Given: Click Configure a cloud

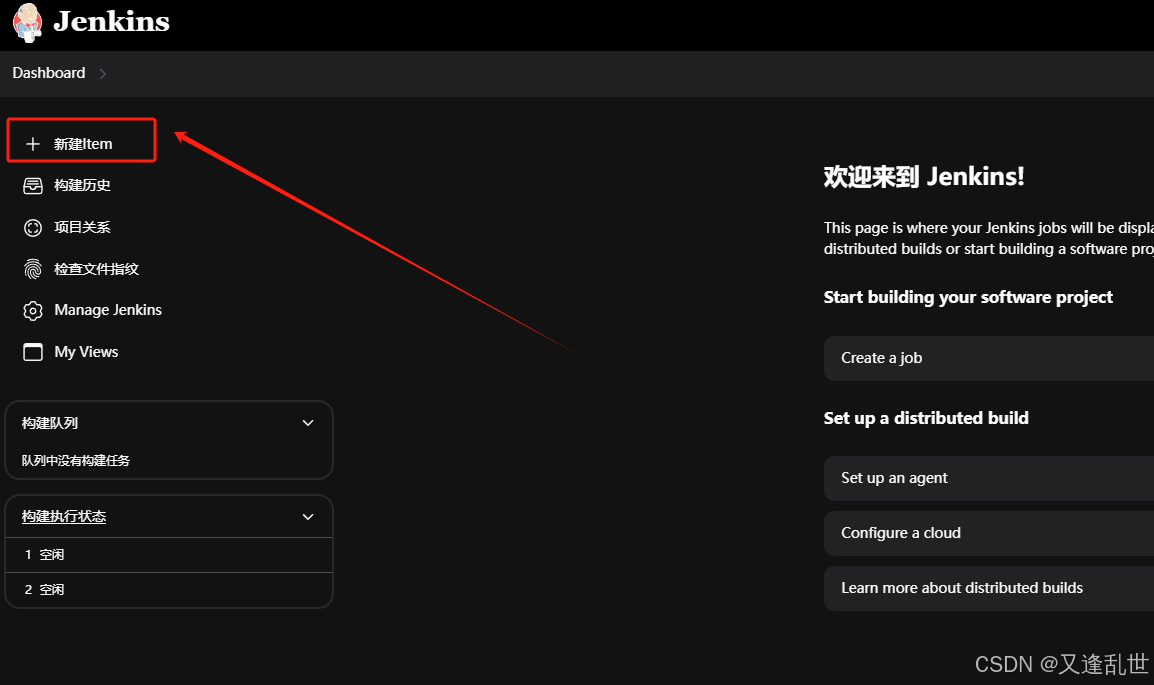Looking at the screenshot, I should tap(988, 533).
